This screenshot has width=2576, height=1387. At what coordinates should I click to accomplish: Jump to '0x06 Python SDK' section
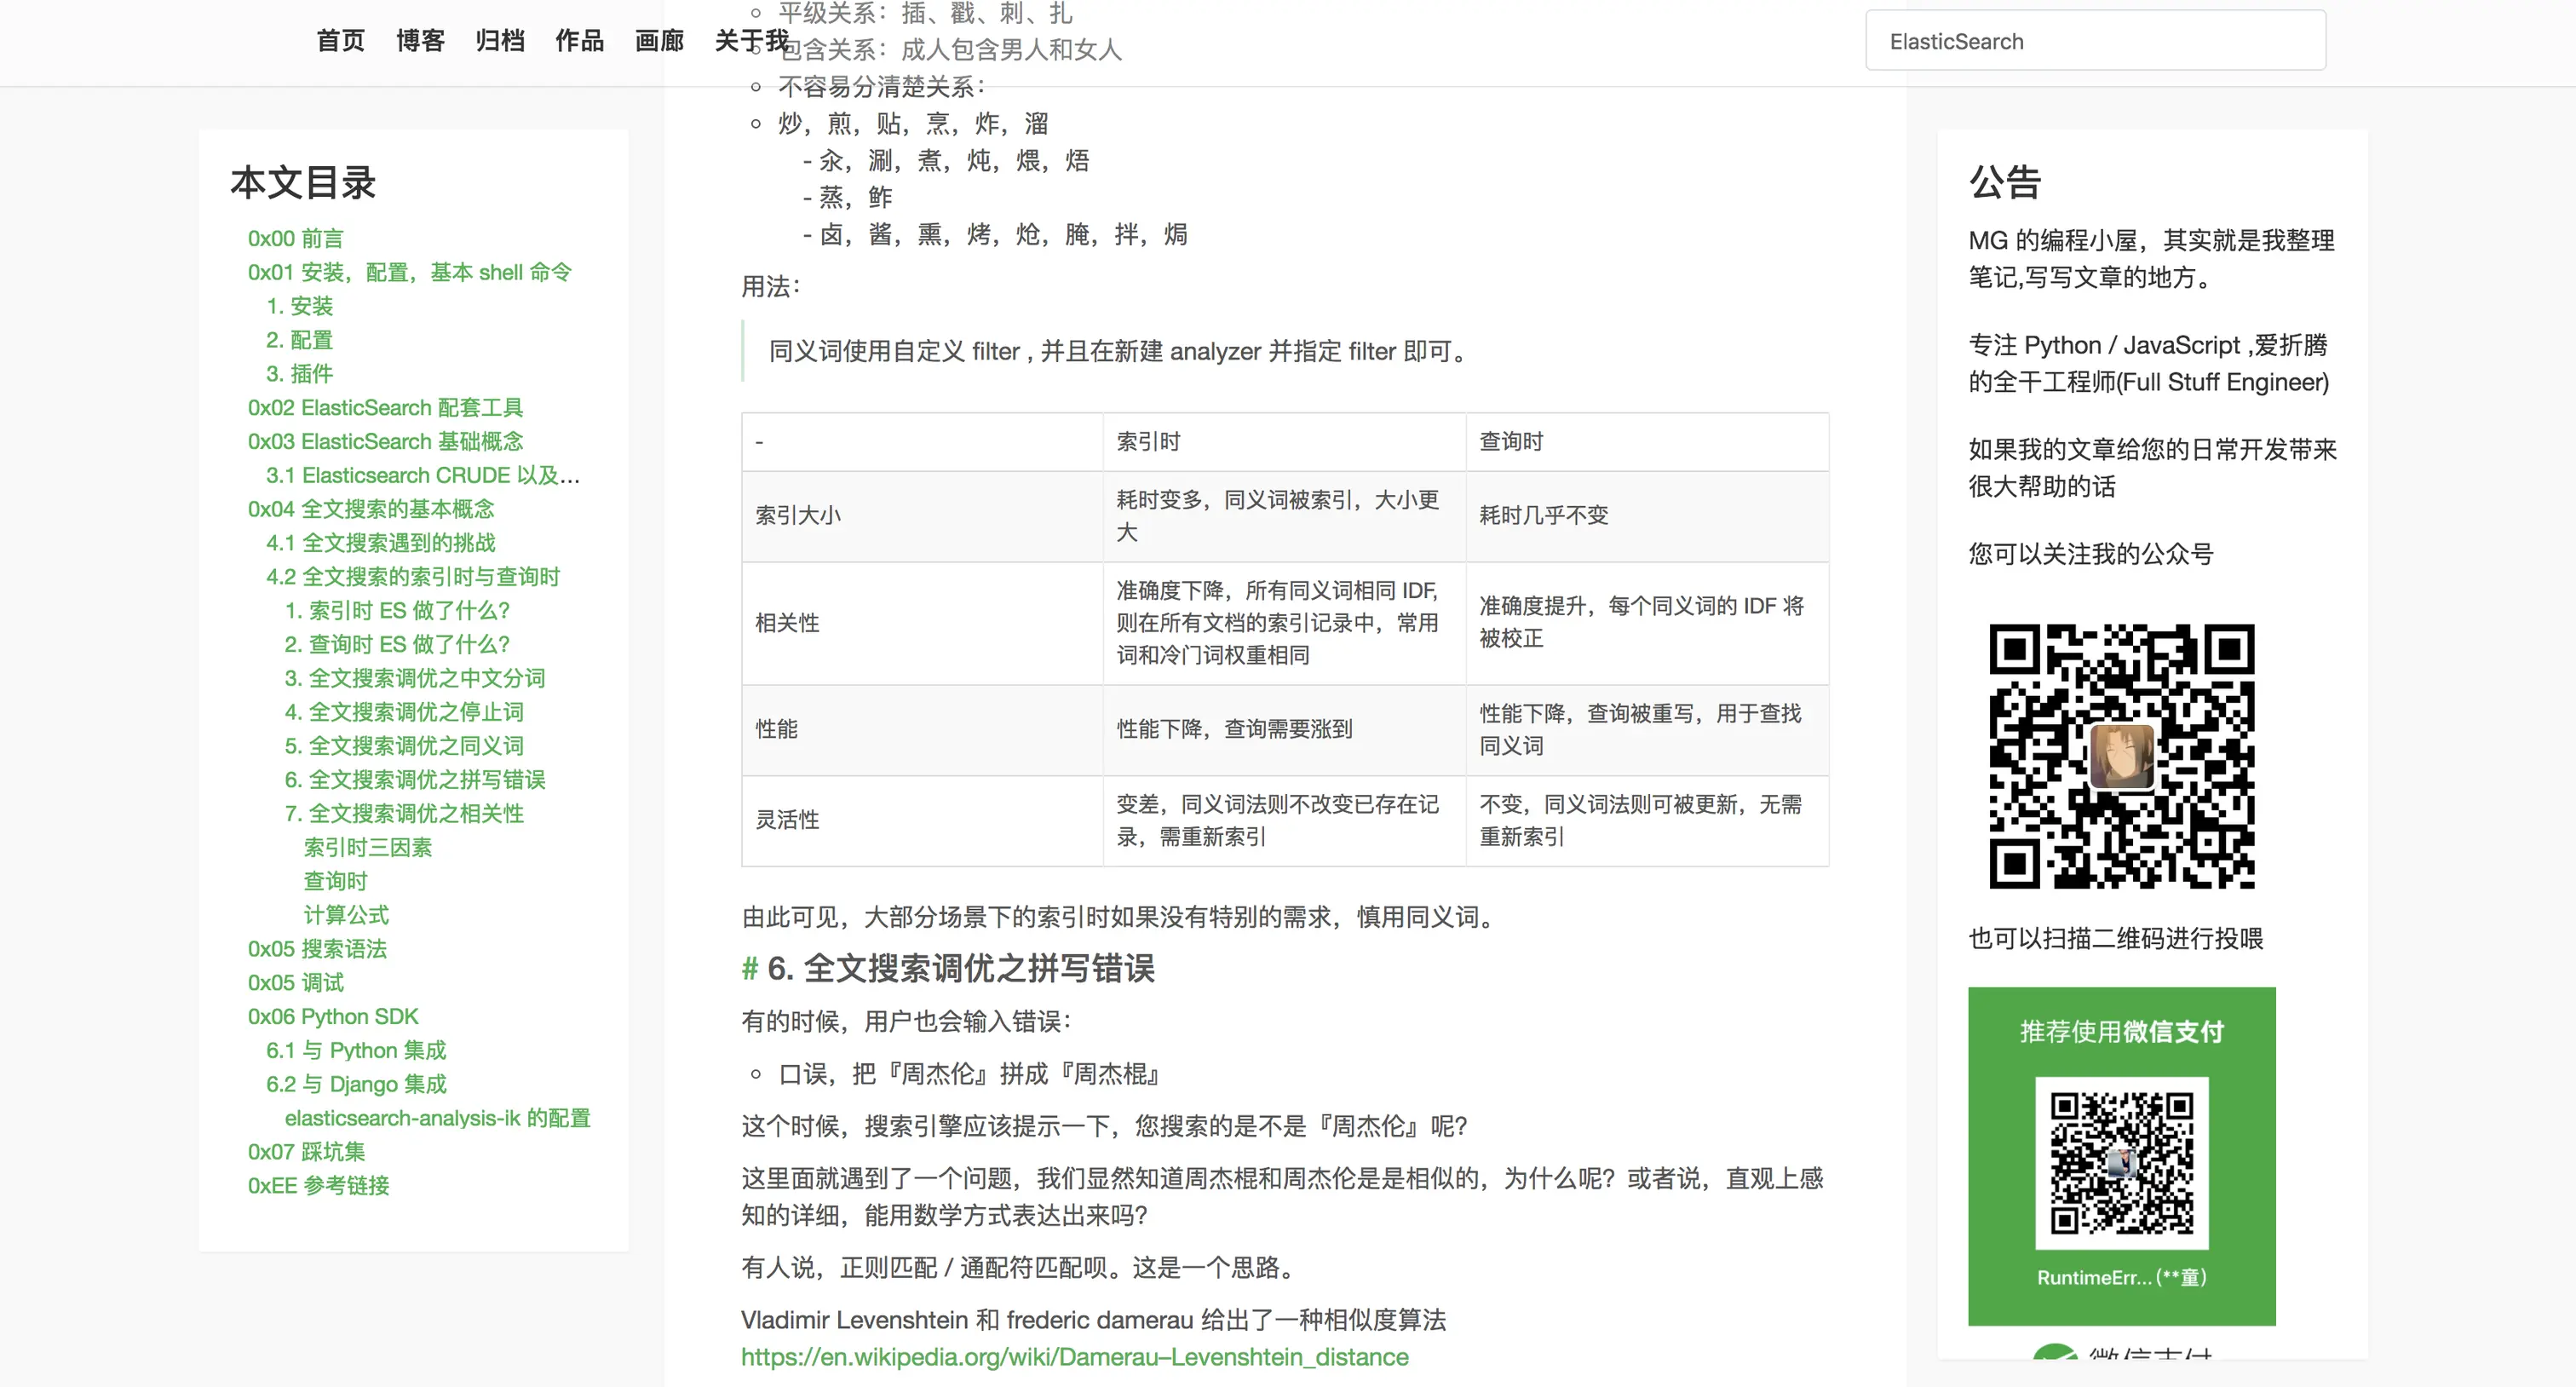pyautogui.click(x=333, y=1017)
